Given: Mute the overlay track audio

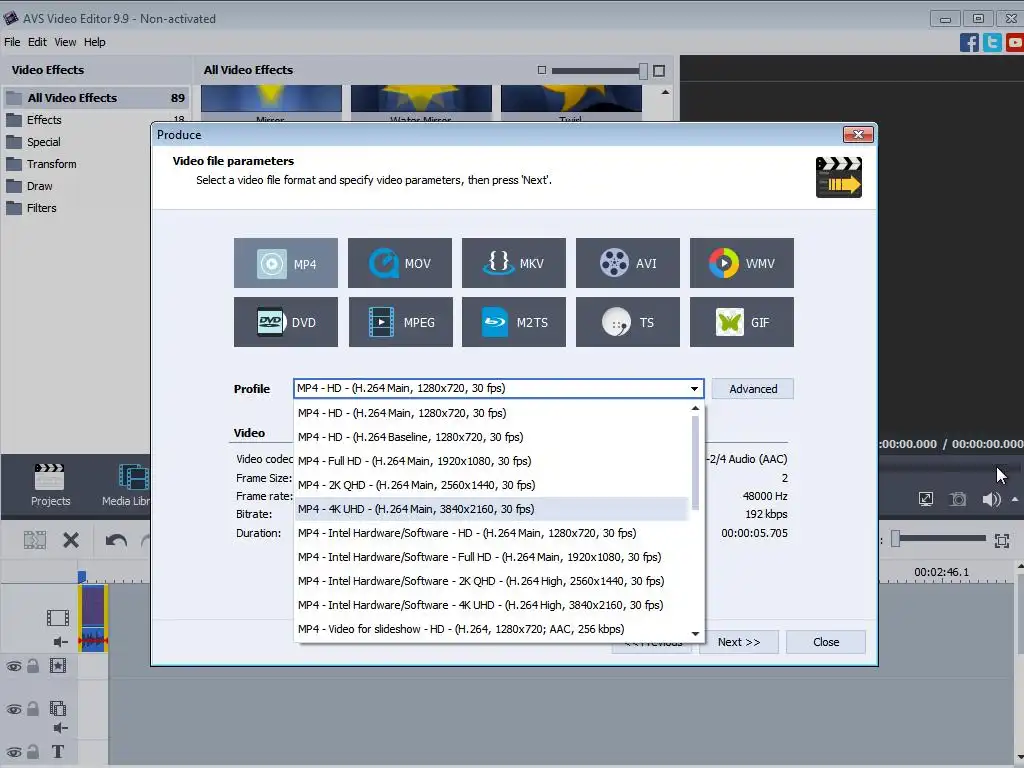Looking at the screenshot, I should pyautogui.click(x=60, y=728).
